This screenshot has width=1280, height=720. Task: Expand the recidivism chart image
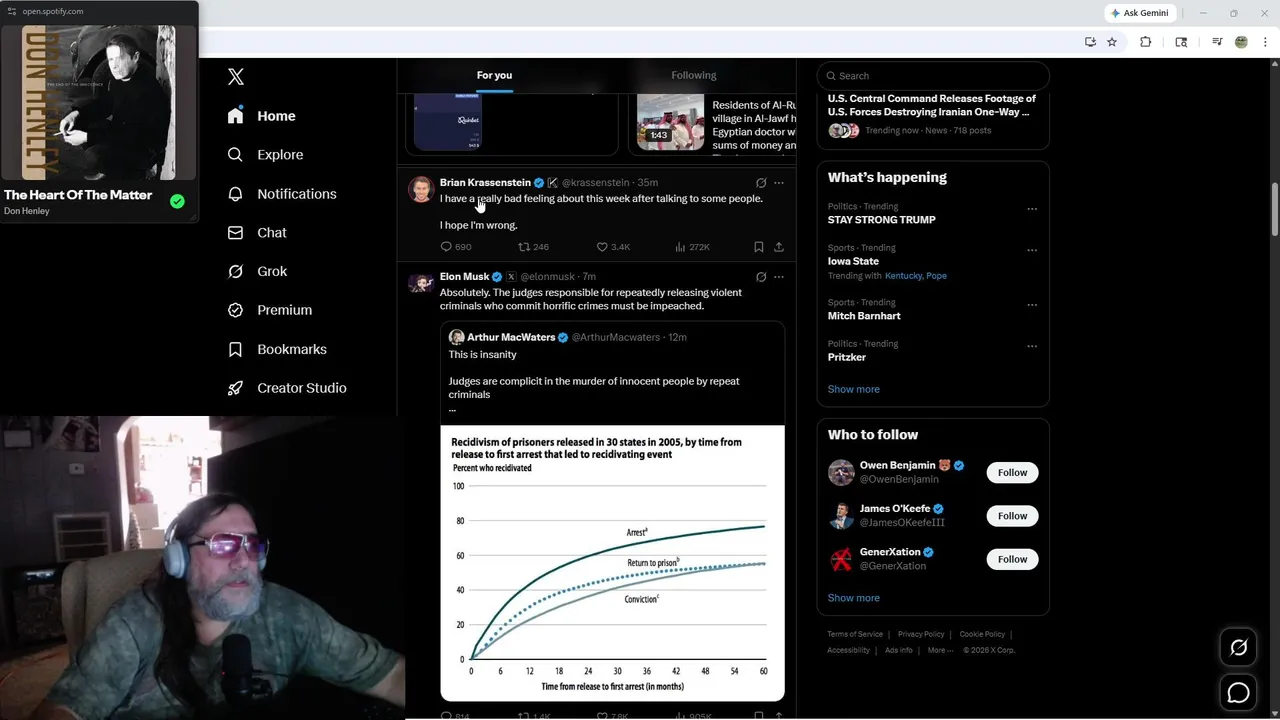tap(612, 563)
